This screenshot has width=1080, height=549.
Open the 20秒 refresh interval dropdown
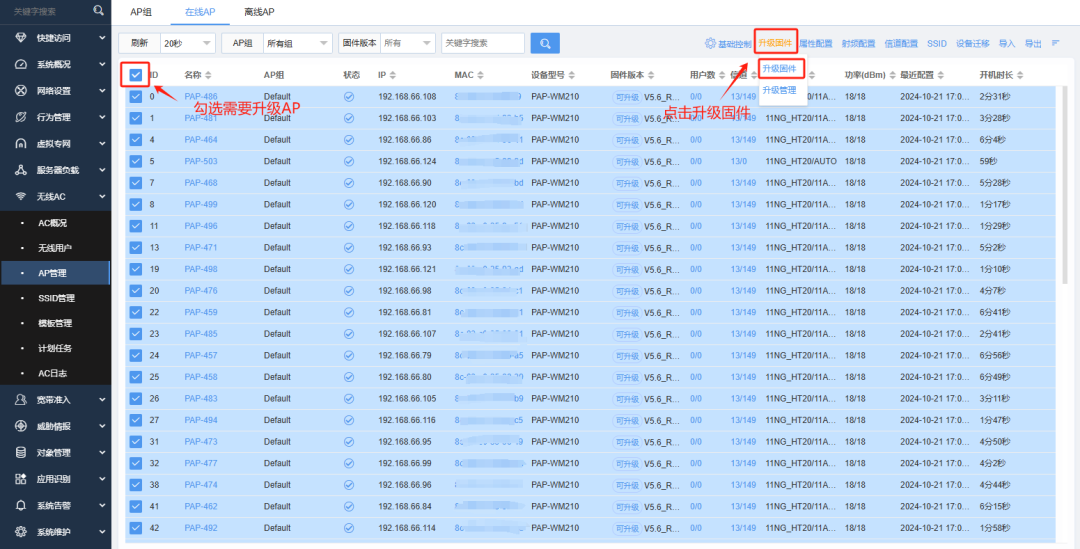coord(188,43)
